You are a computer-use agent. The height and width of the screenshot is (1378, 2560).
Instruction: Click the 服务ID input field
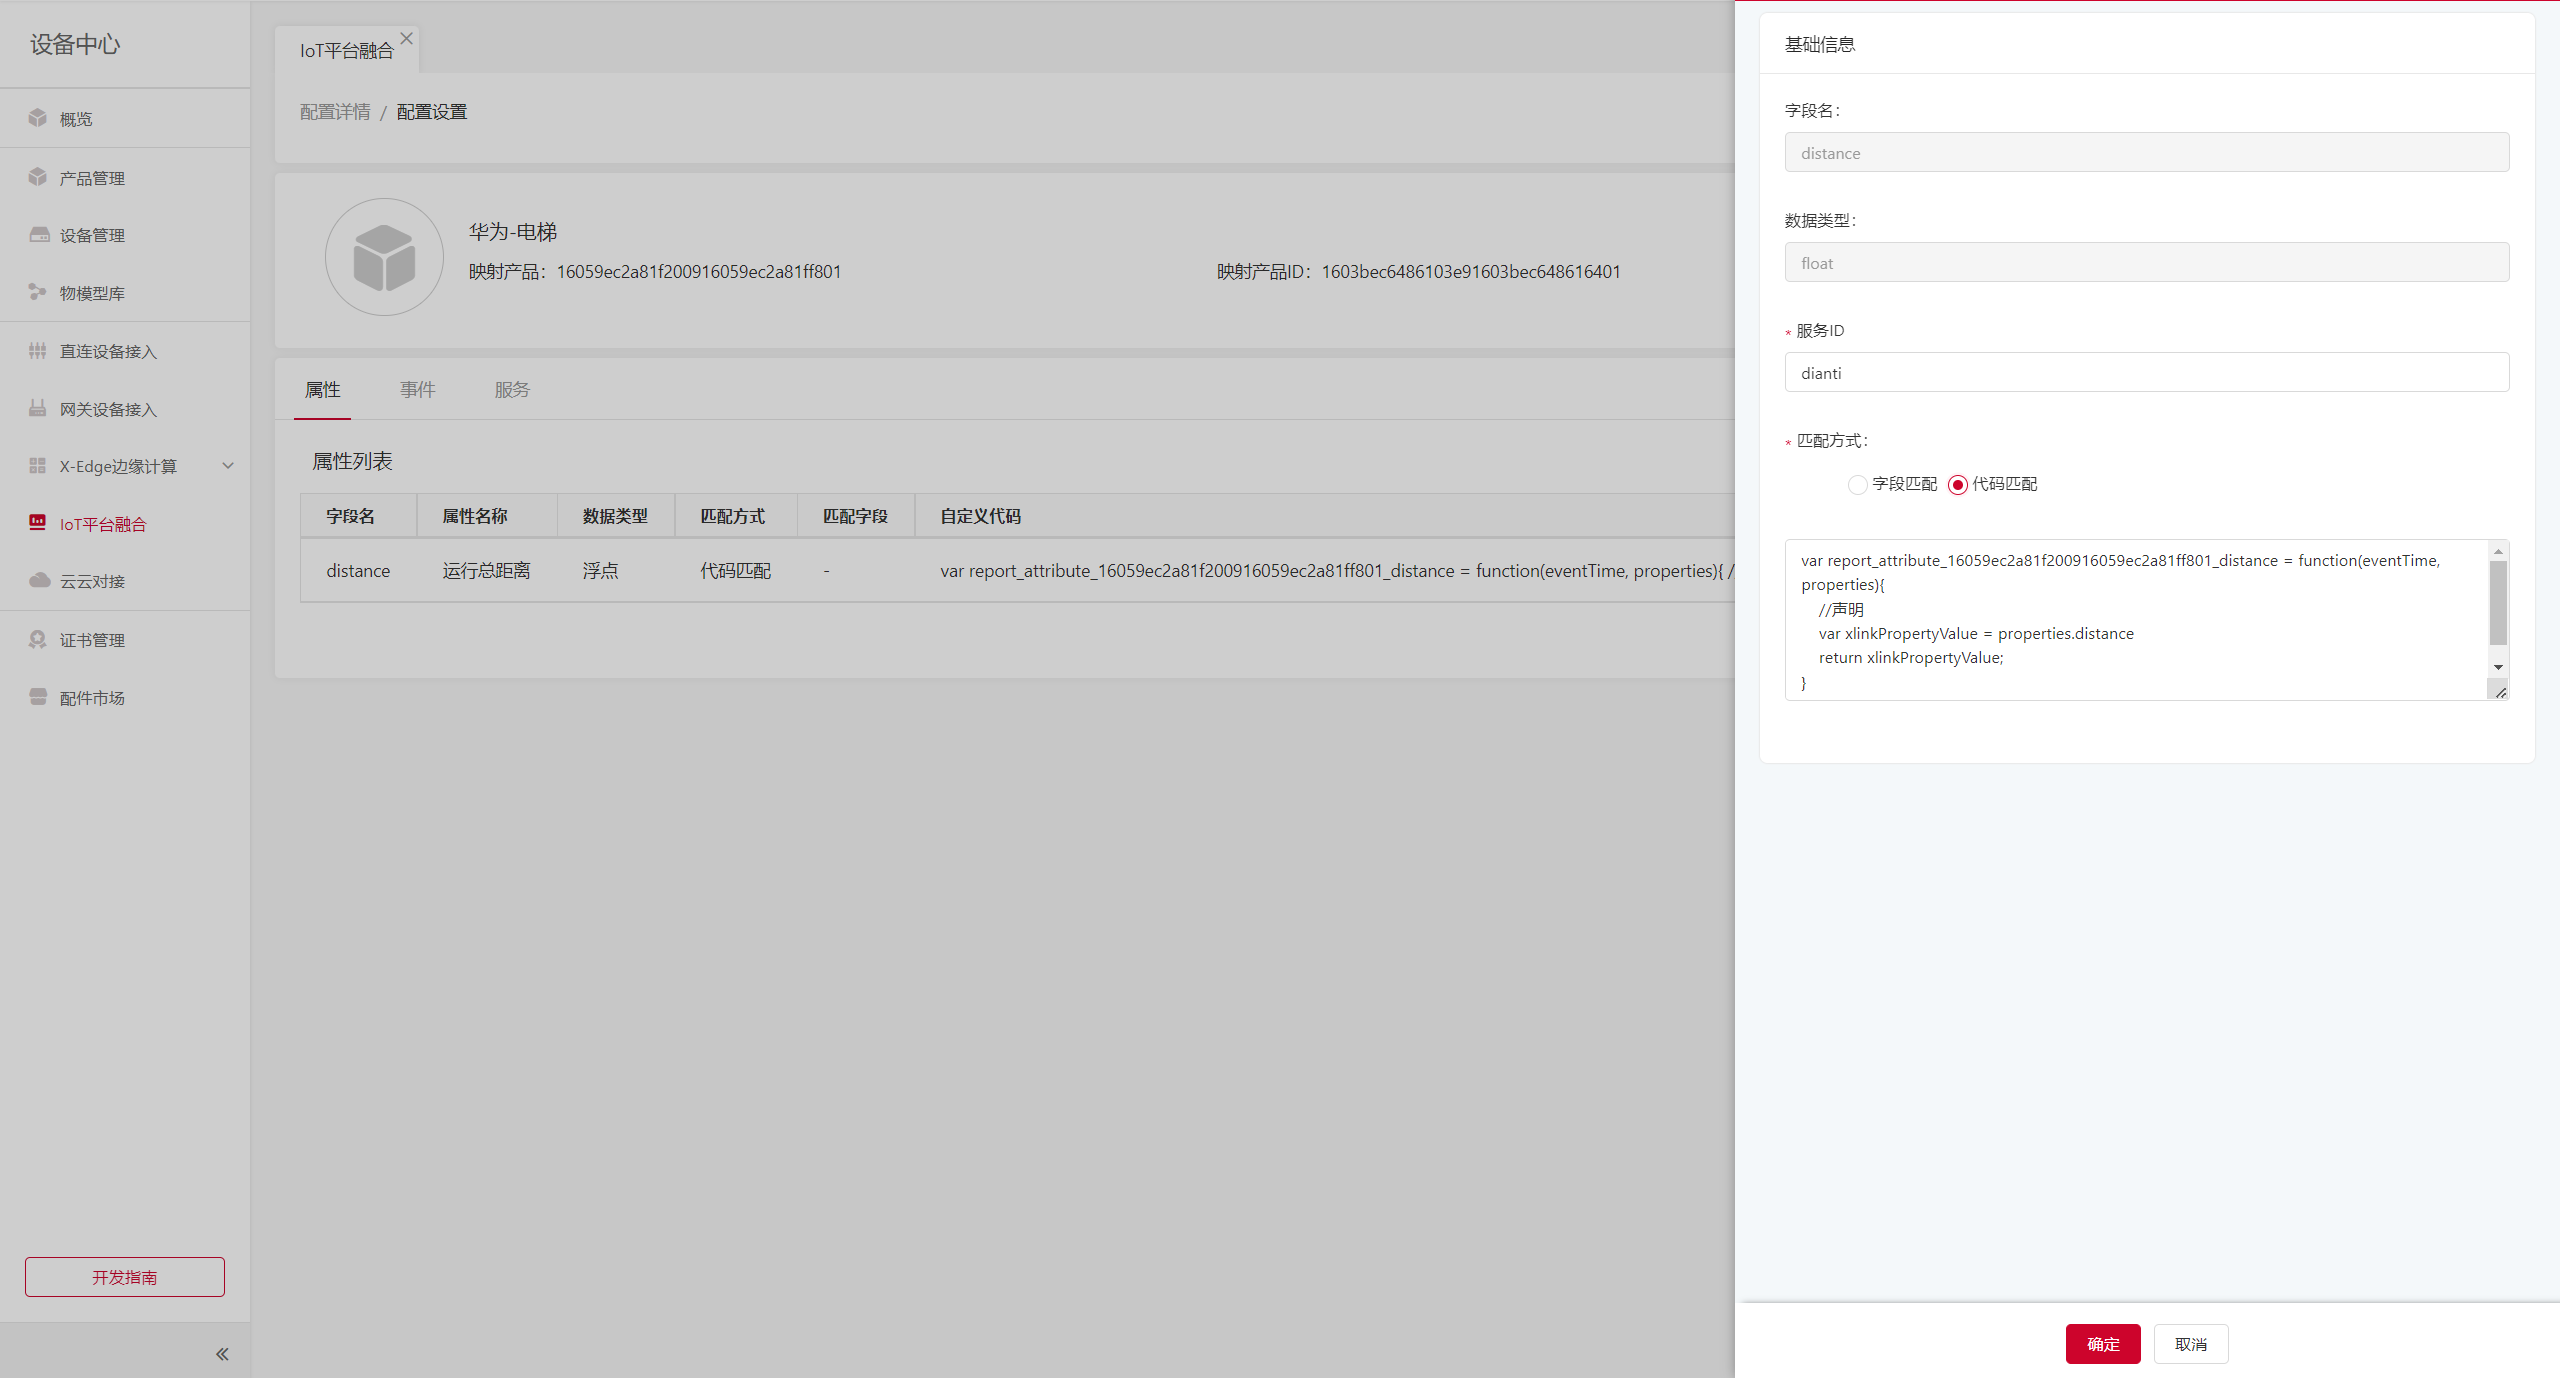(2146, 373)
